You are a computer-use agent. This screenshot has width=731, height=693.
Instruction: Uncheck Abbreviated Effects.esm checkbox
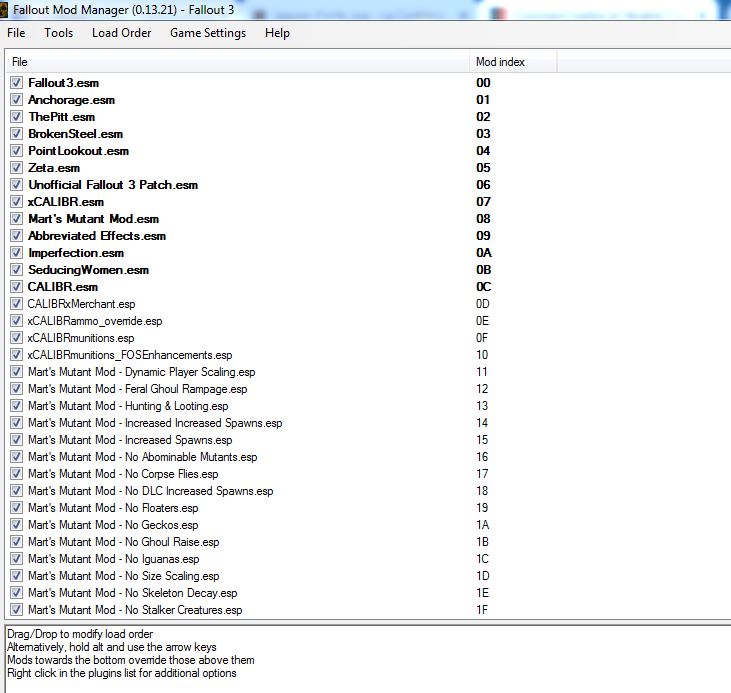[16, 236]
